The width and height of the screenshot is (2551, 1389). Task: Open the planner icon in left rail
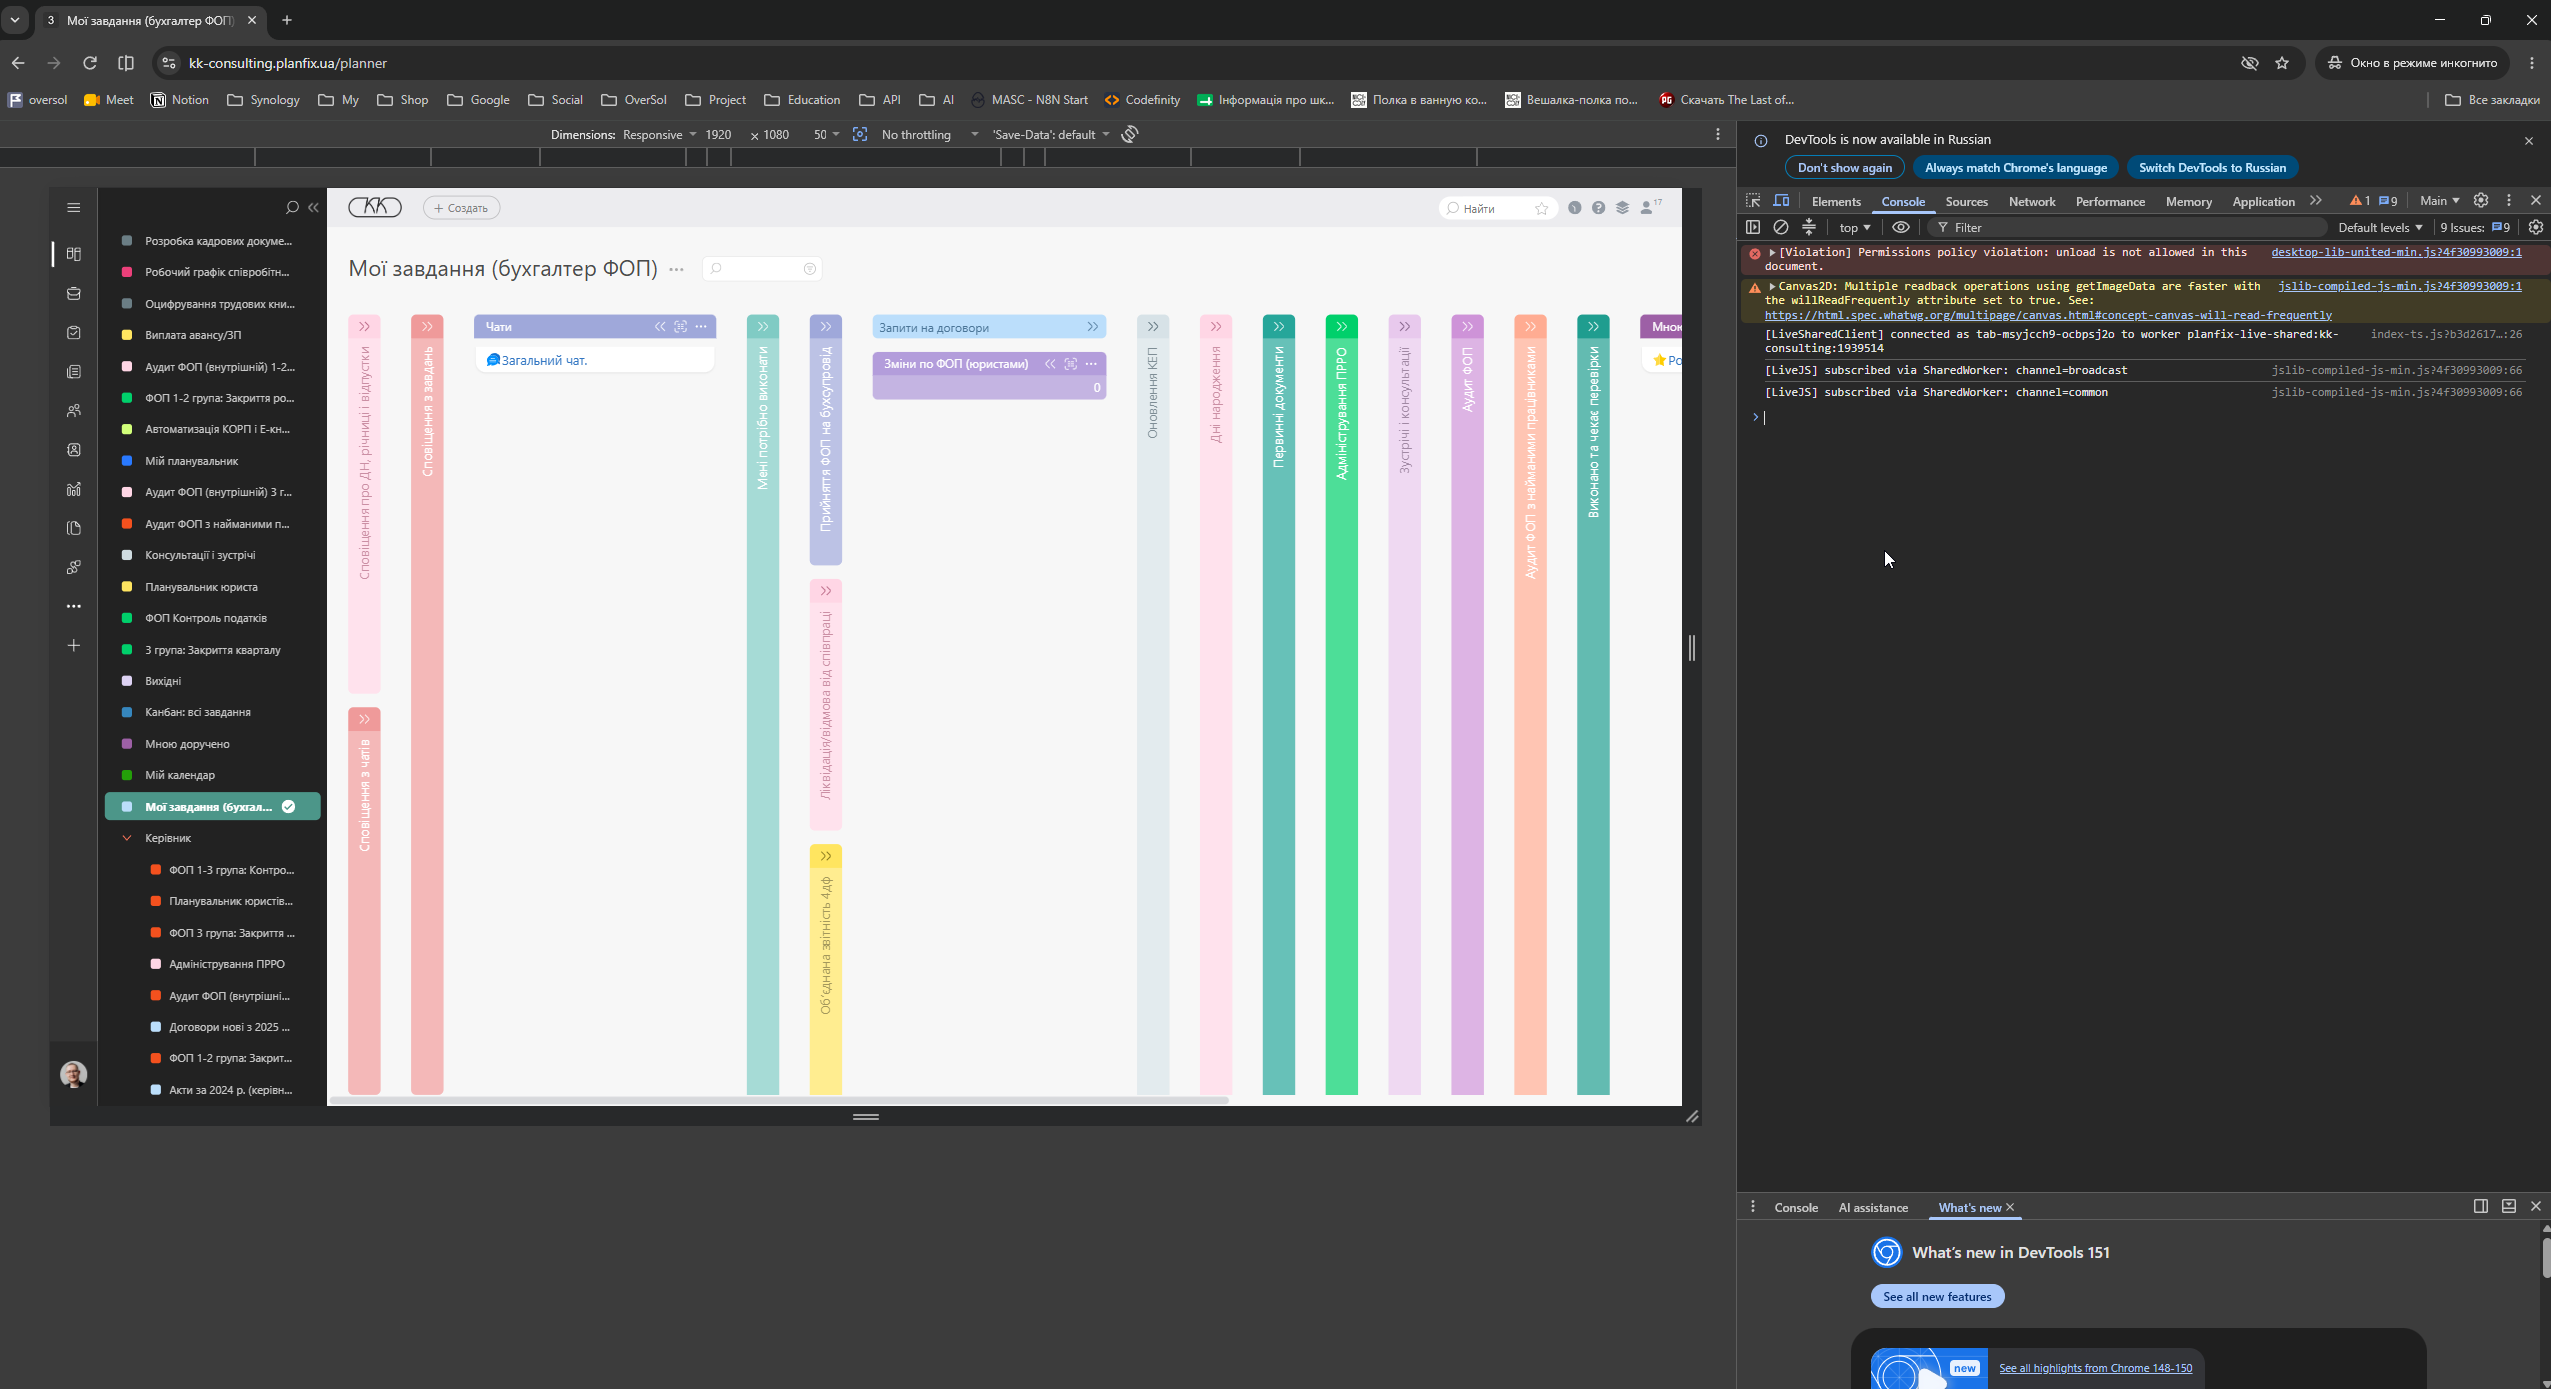tap(73, 254)
